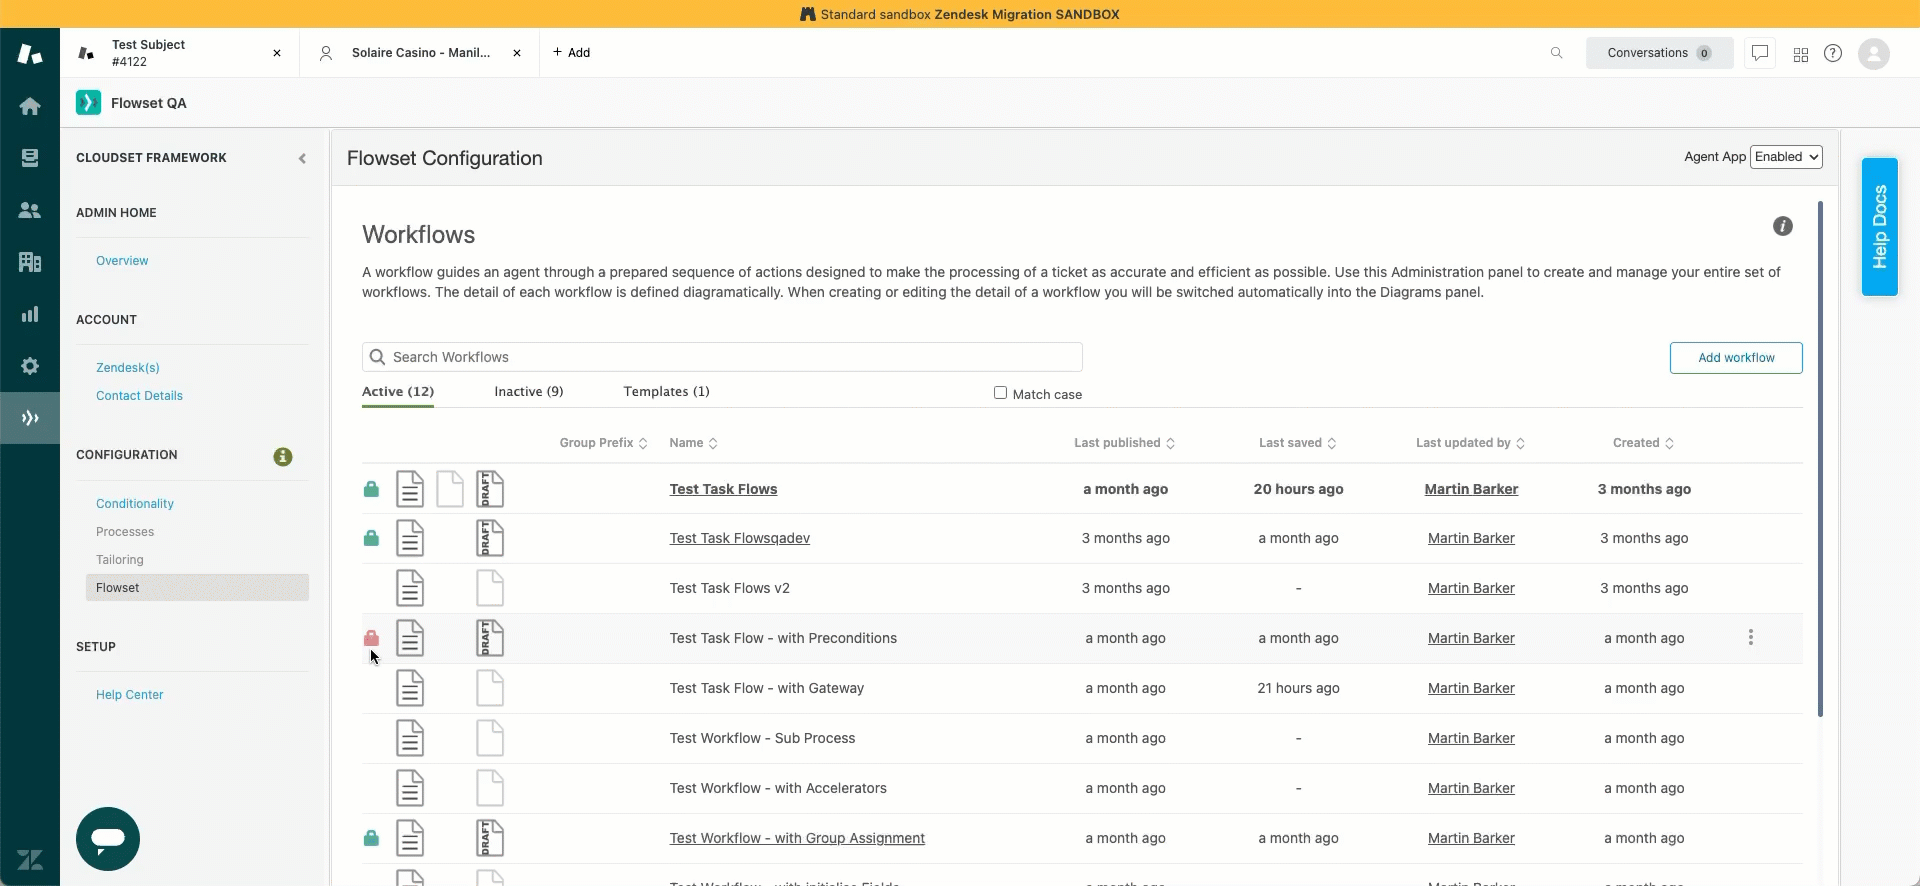Open the Contact Details link
Screen dimensions: 1920x886
[x=139, y=396]
